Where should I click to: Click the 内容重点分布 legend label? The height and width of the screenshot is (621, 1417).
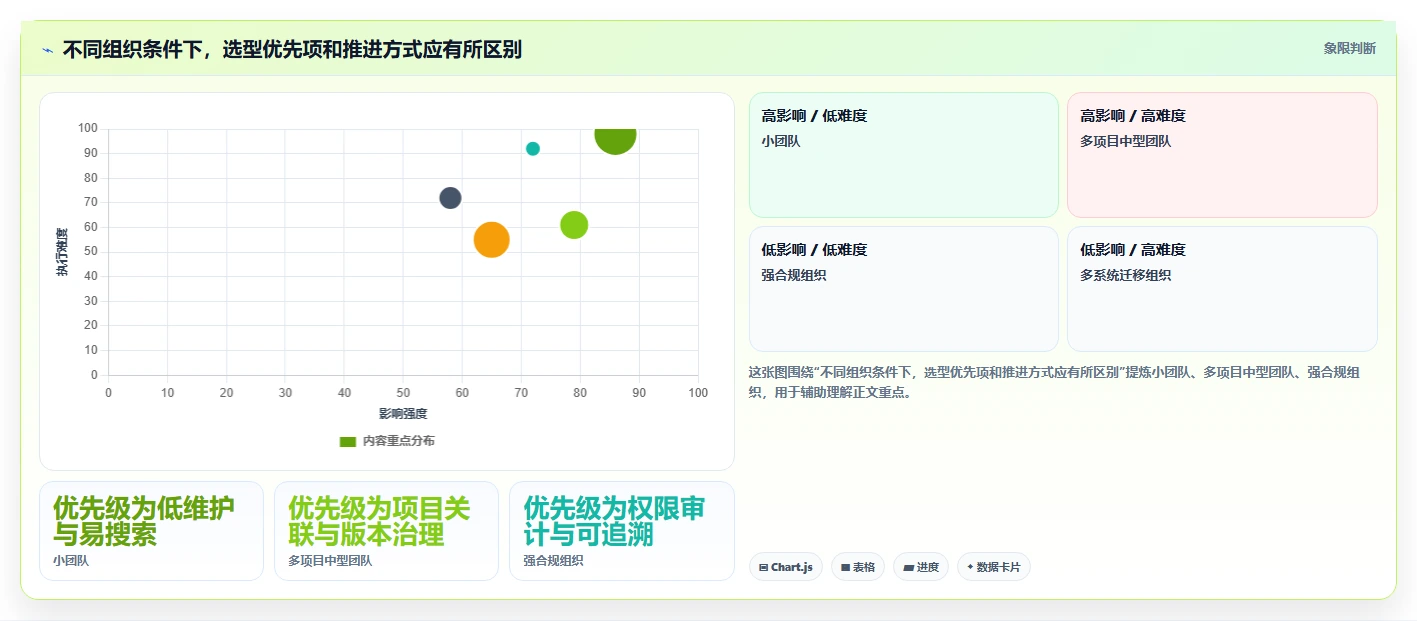pyautogui.click(x=398, y=441)
